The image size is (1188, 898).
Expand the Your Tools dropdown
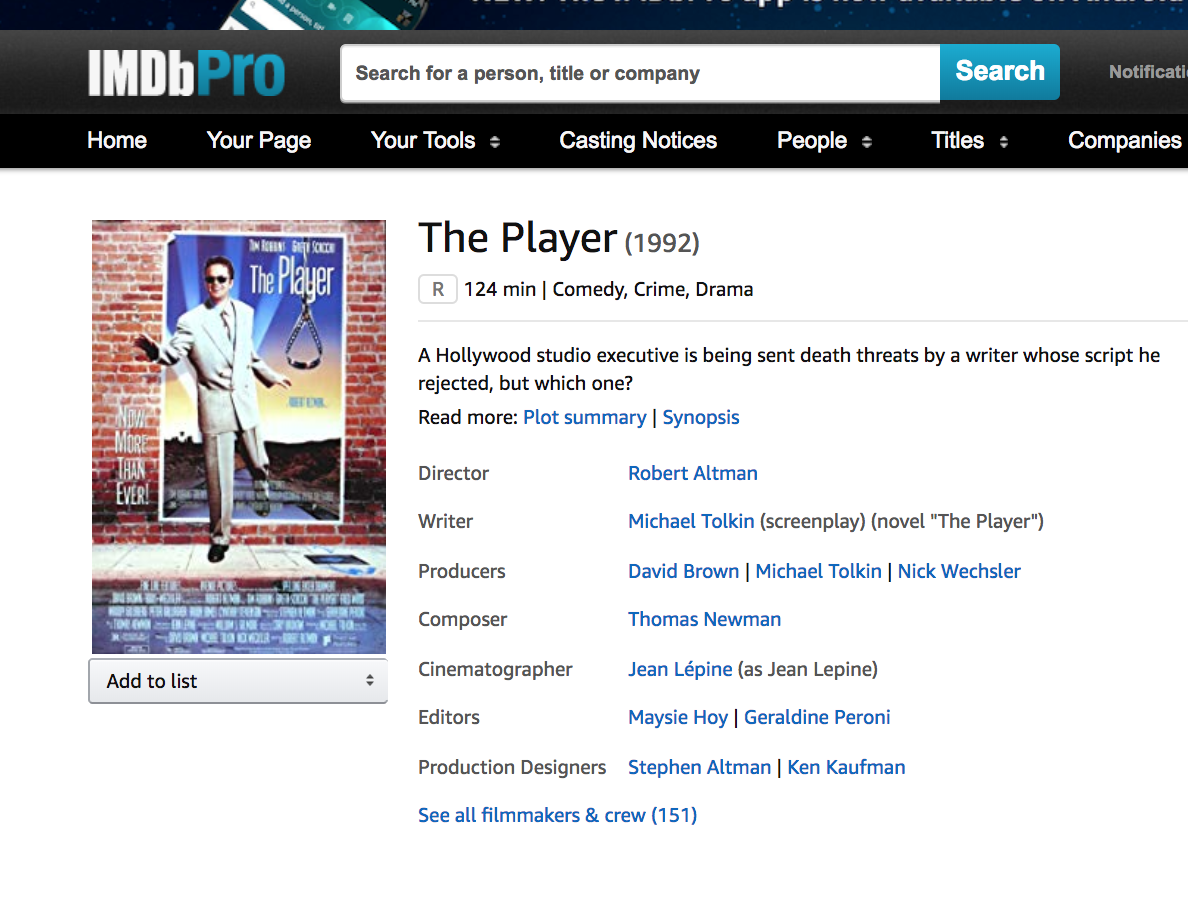tap(435, 140)
